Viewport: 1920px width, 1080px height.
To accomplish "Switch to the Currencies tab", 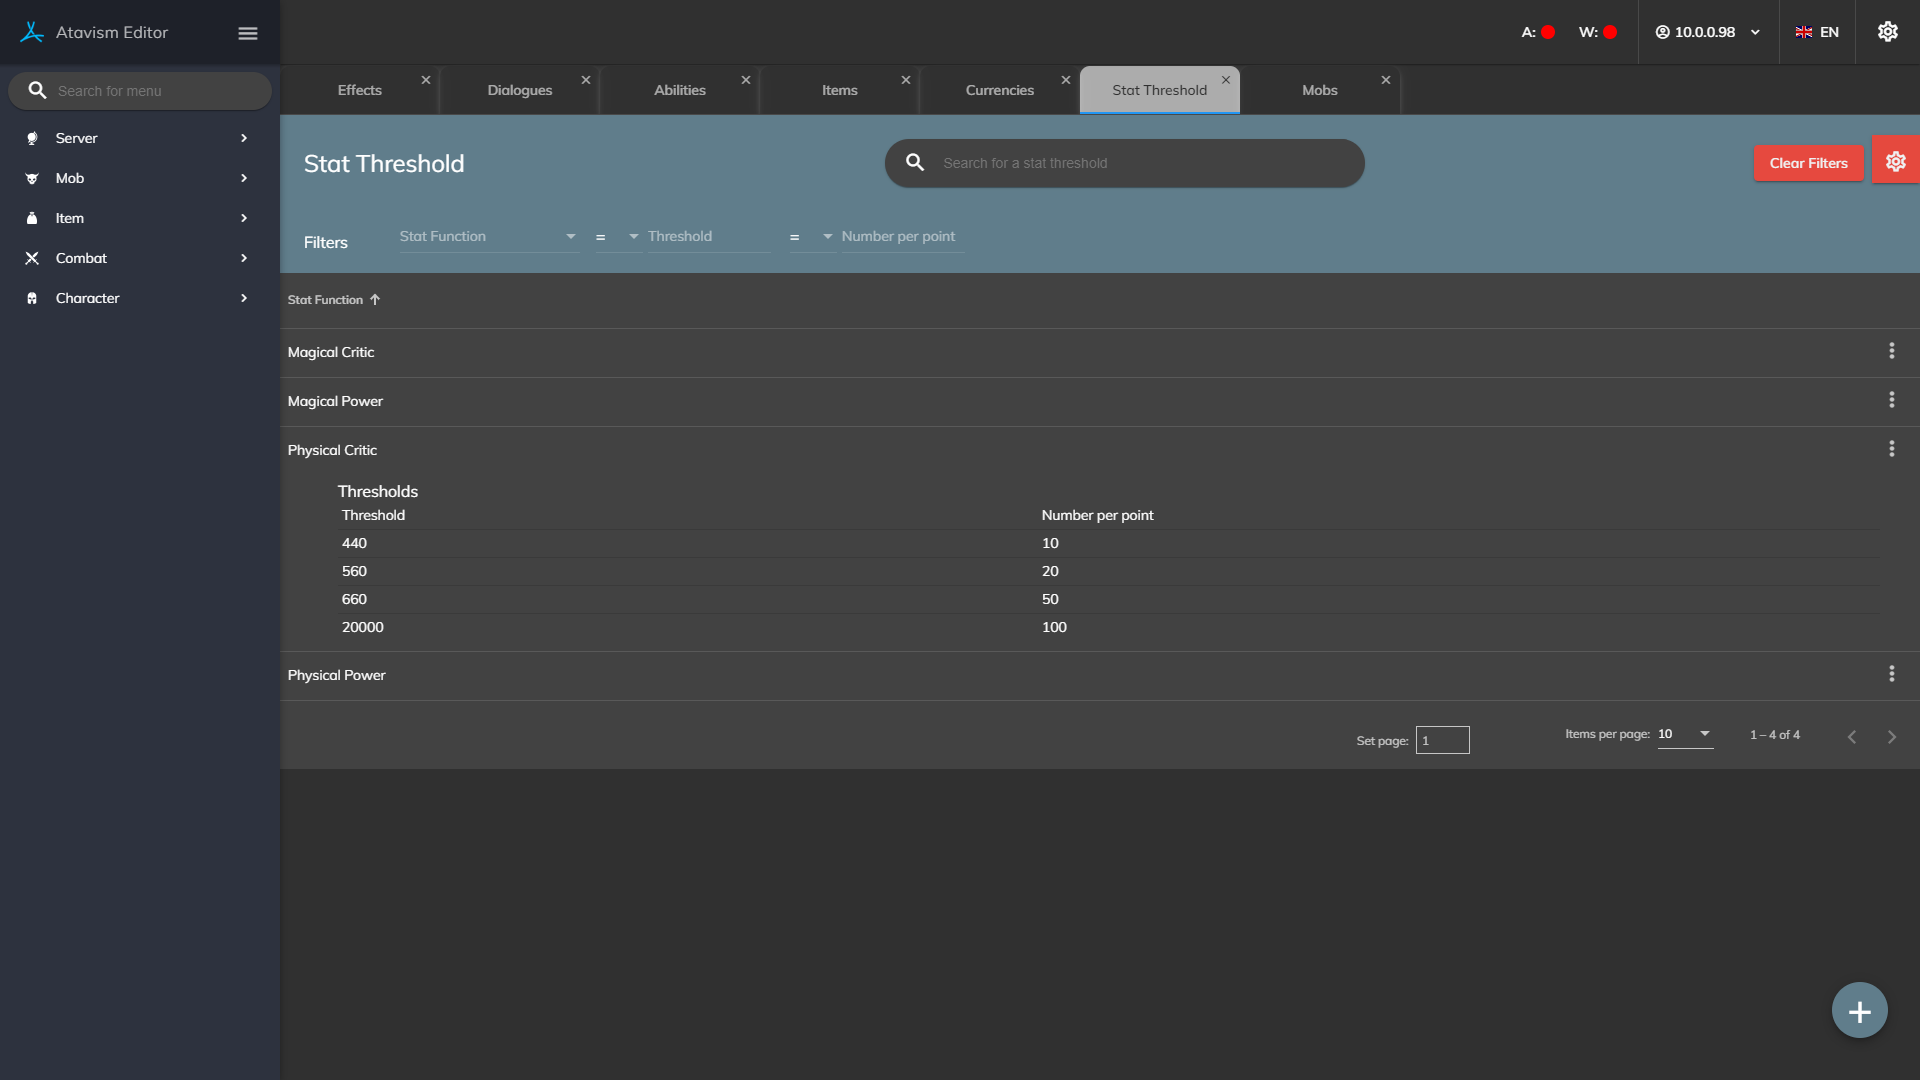I will [x=999, y=90].
